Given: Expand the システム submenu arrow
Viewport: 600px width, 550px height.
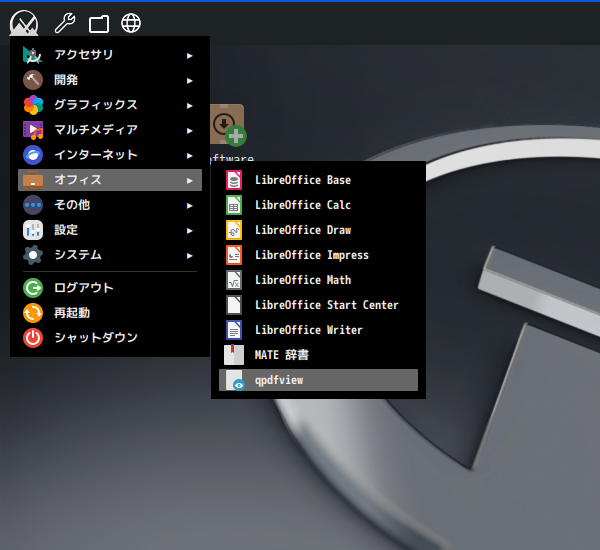Looking at the screenshot, I should [189, 256].
